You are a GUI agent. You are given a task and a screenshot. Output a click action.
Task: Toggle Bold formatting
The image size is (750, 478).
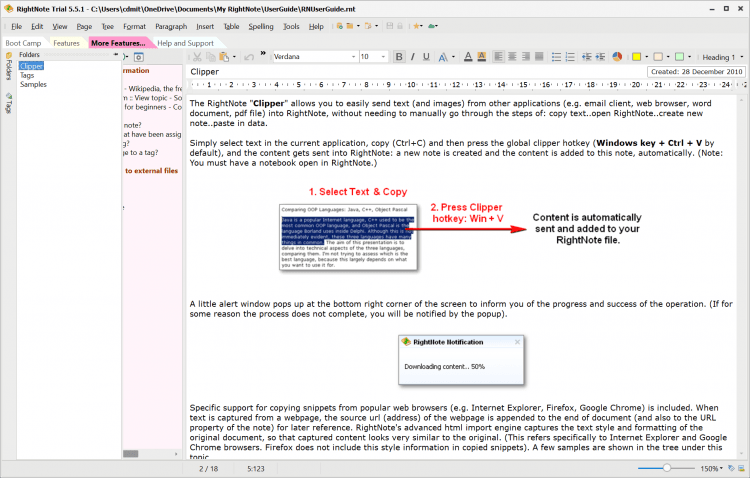point(399,57)
